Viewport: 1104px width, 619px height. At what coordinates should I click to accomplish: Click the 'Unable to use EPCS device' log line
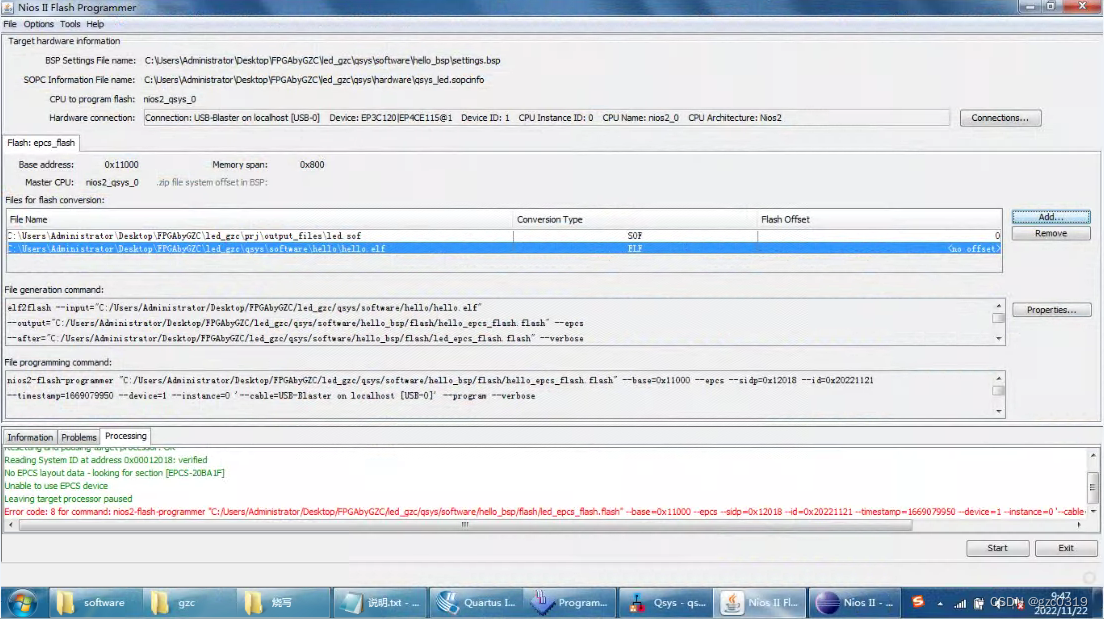click(56, 486)
